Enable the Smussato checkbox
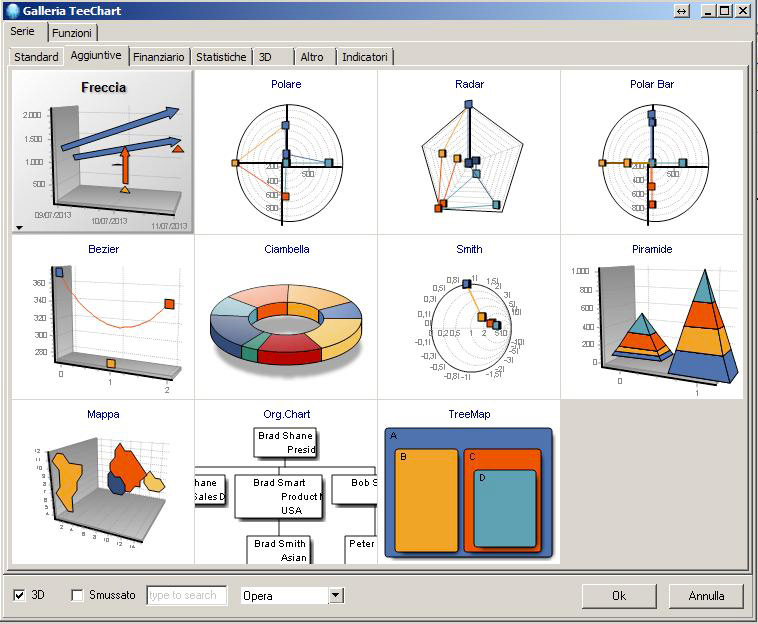758x624 pixels. (x=78, y=596)
